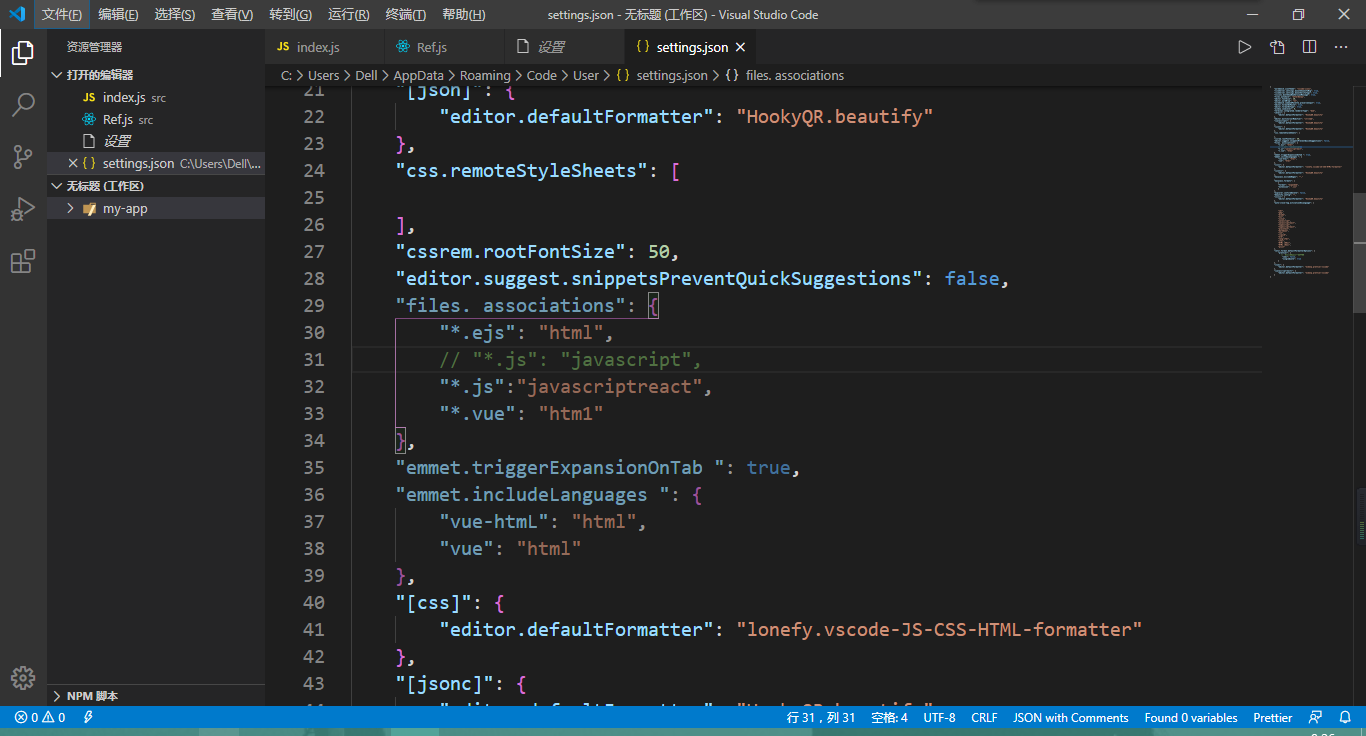This screenshot has height=736, width=1366.
Task: Open the 终端(T) menu
Action: [x=405, y=15]
